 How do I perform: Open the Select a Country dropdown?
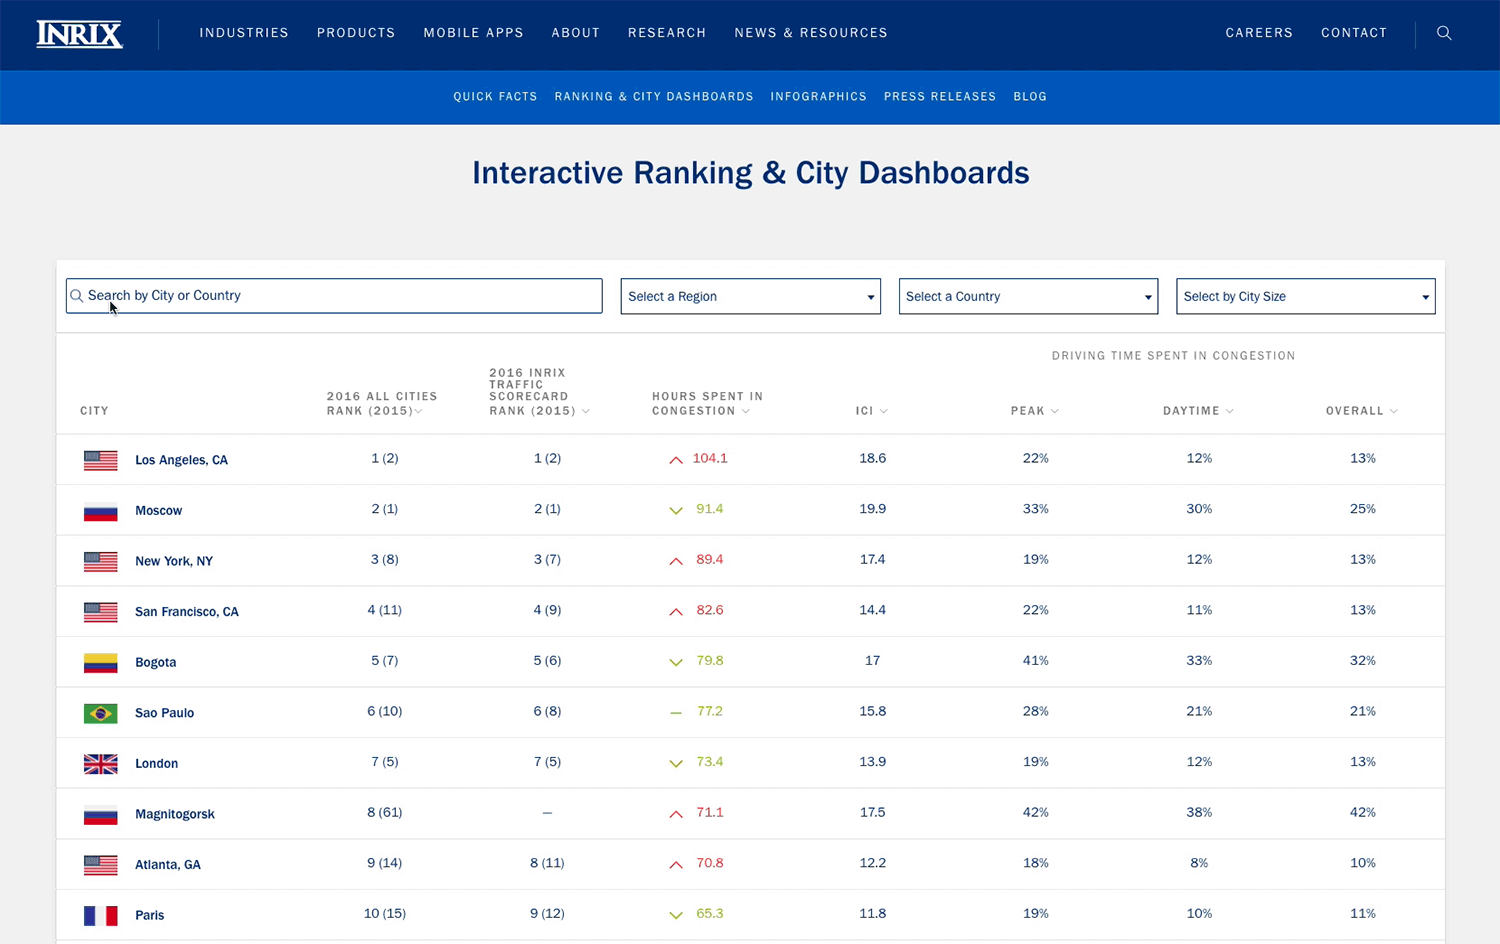[1028, 296]
